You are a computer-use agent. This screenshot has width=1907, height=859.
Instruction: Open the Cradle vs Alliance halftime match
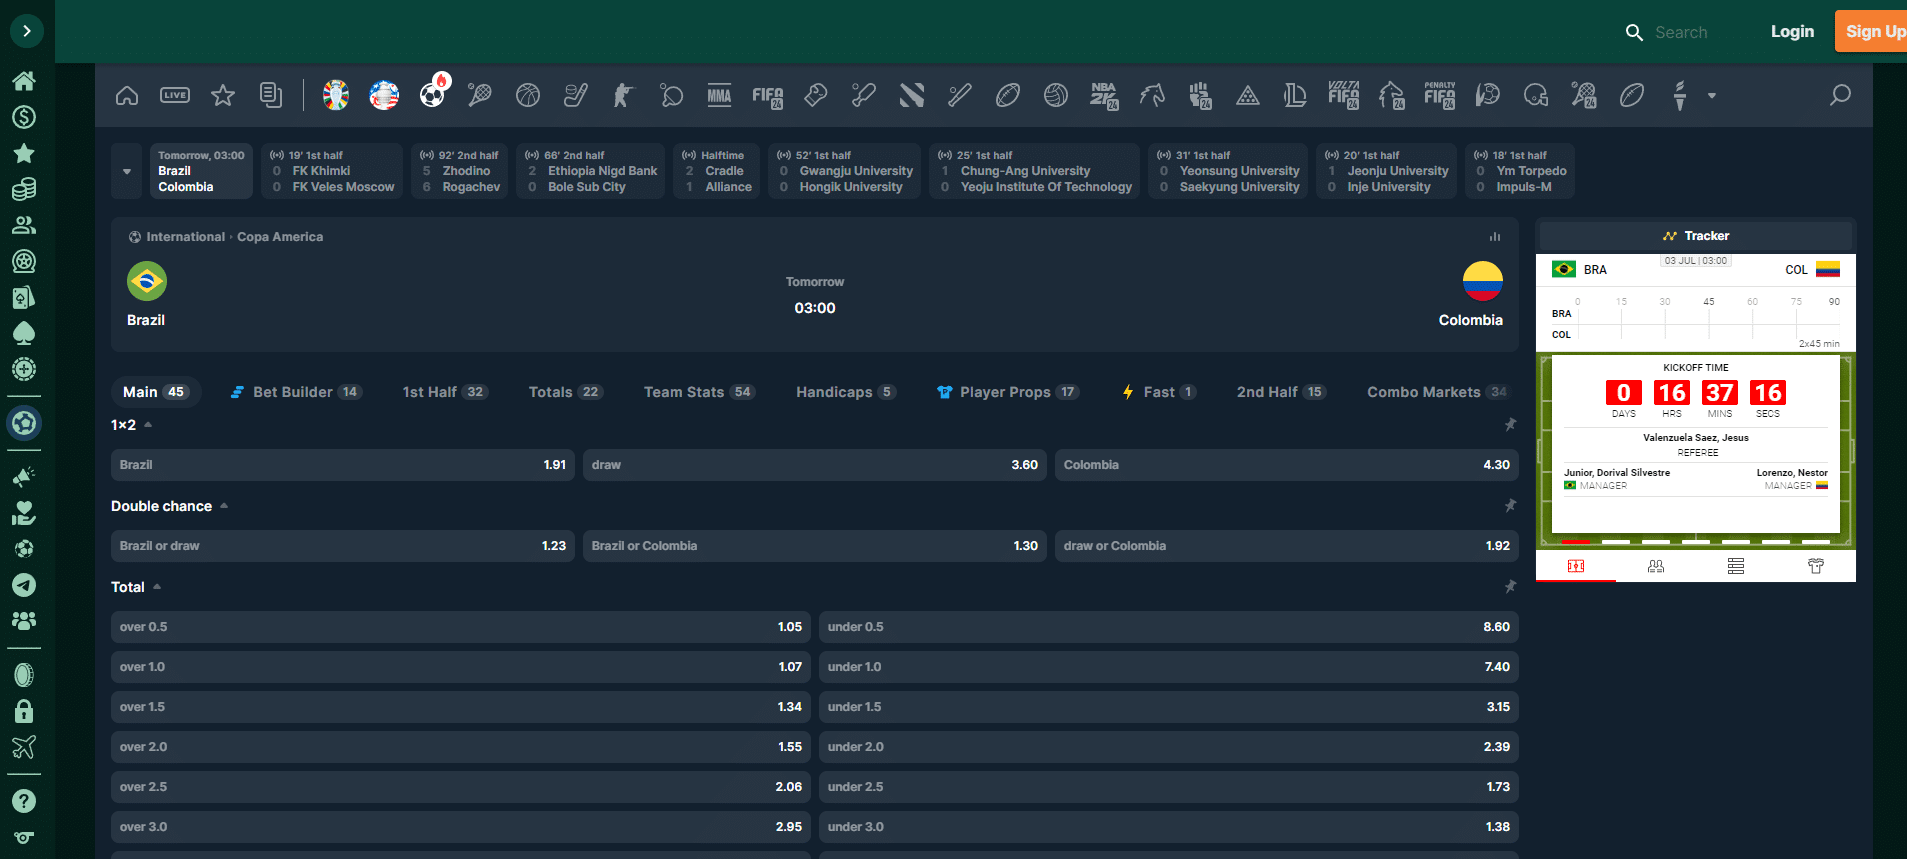[716, 171]
